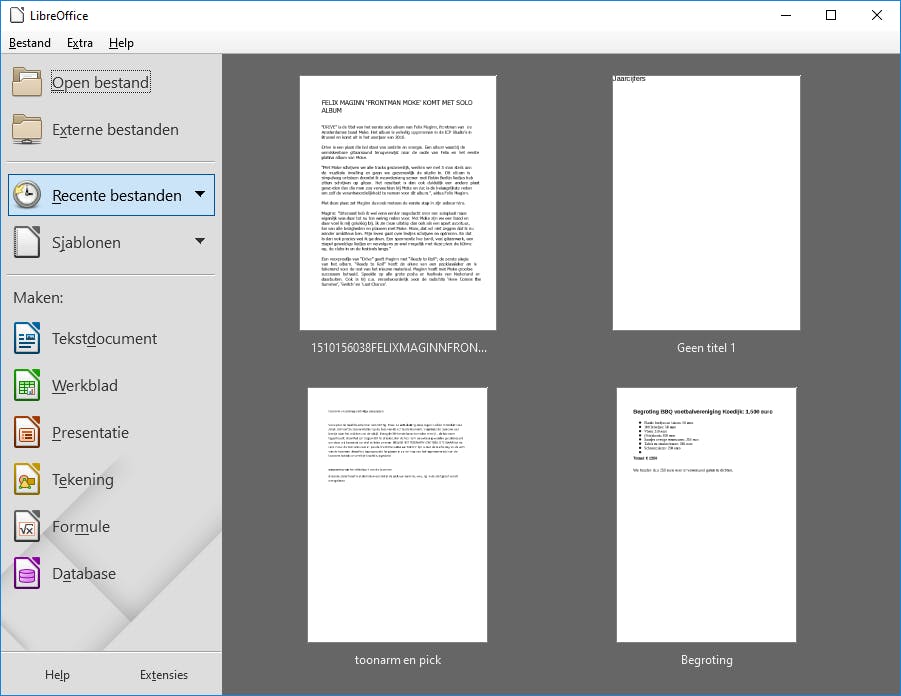The height and width of the screenshot is (696, 901).
Task: Open the toonarm en pick thumbnail
Action: pyautogui.click(x=398, y=515)
